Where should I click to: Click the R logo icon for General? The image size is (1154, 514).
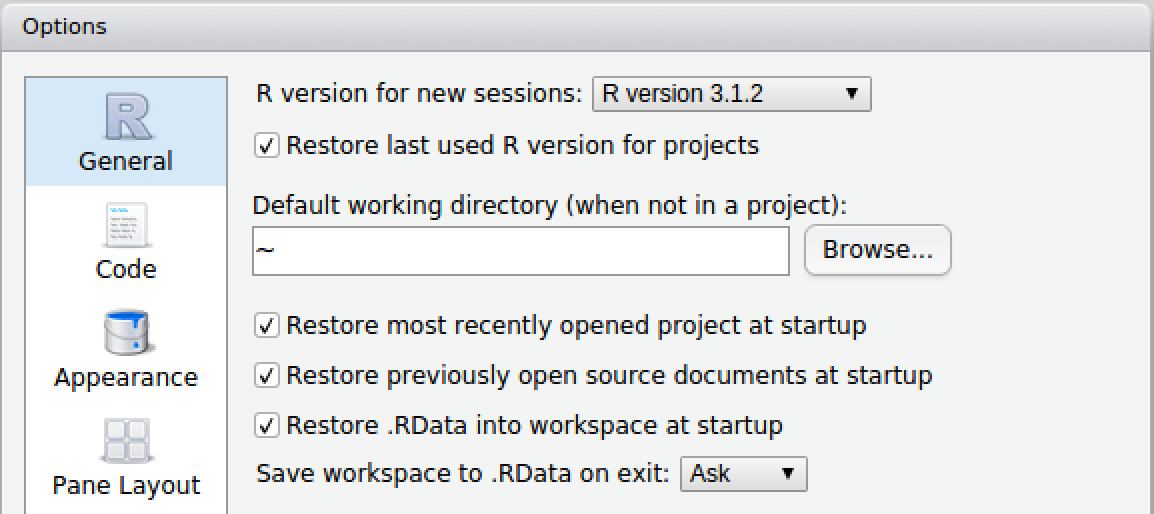pyautogui.click(x=126, y=116)
